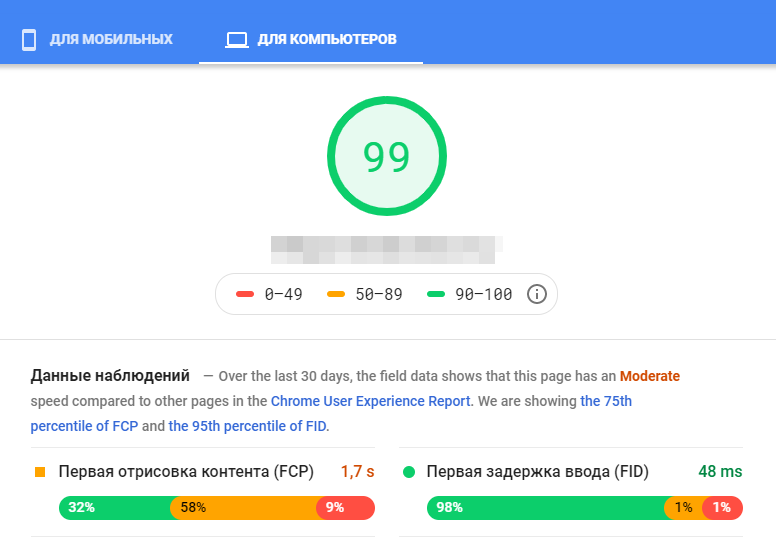Click the green 98% FID bar segment
776x558 pixels.
click(545, 507)
